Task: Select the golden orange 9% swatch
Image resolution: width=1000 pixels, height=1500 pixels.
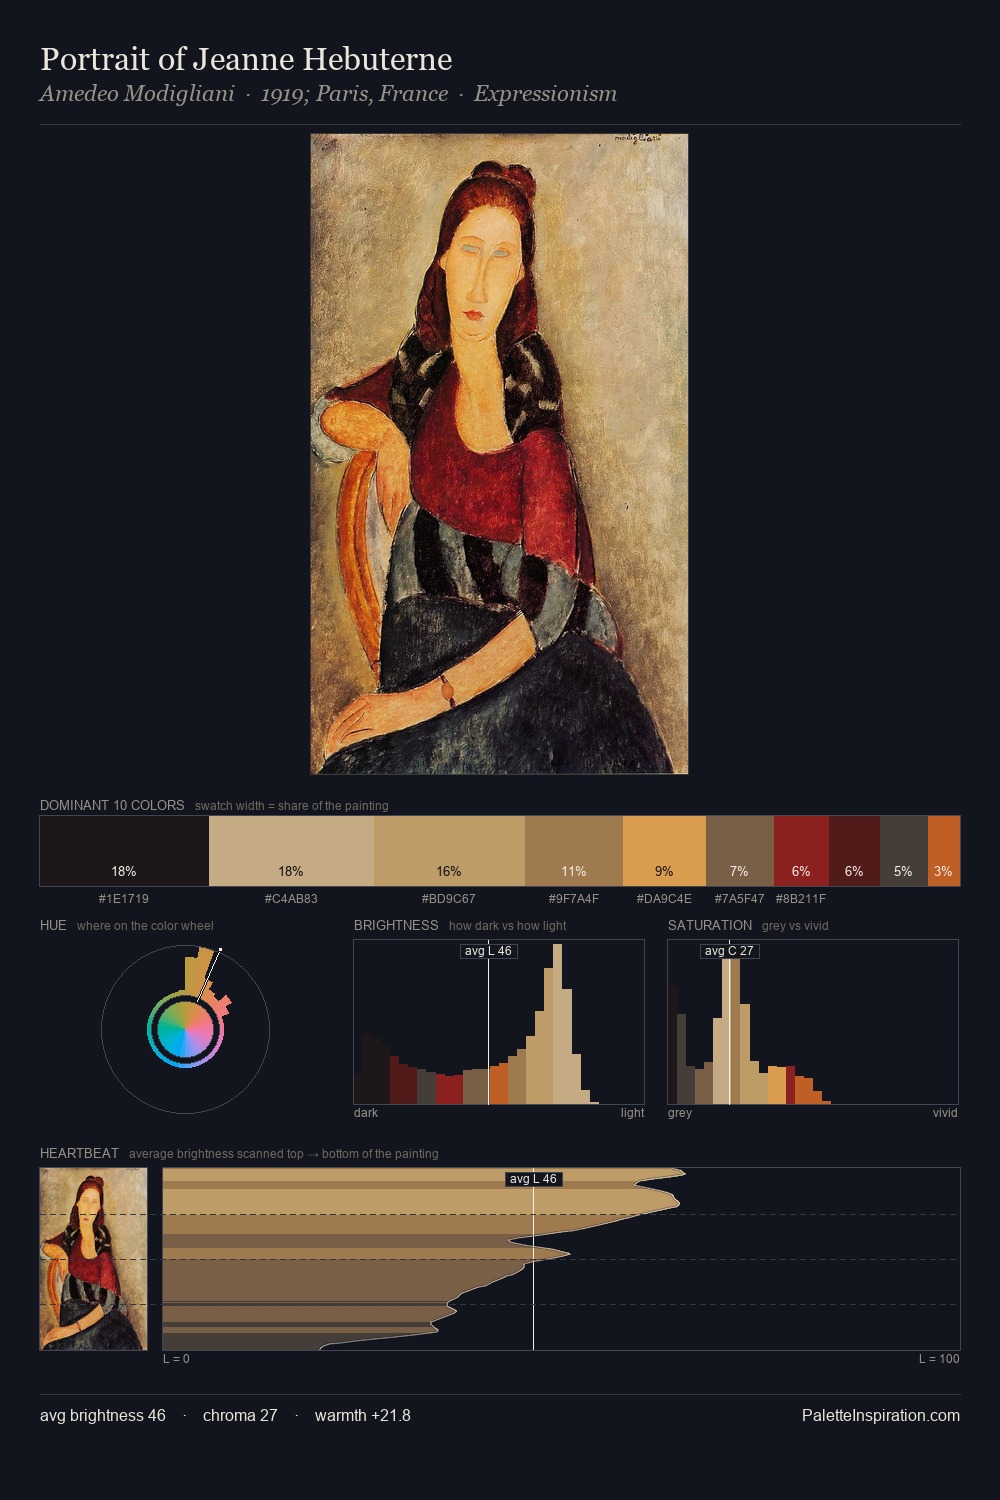Action: [664, 851]
